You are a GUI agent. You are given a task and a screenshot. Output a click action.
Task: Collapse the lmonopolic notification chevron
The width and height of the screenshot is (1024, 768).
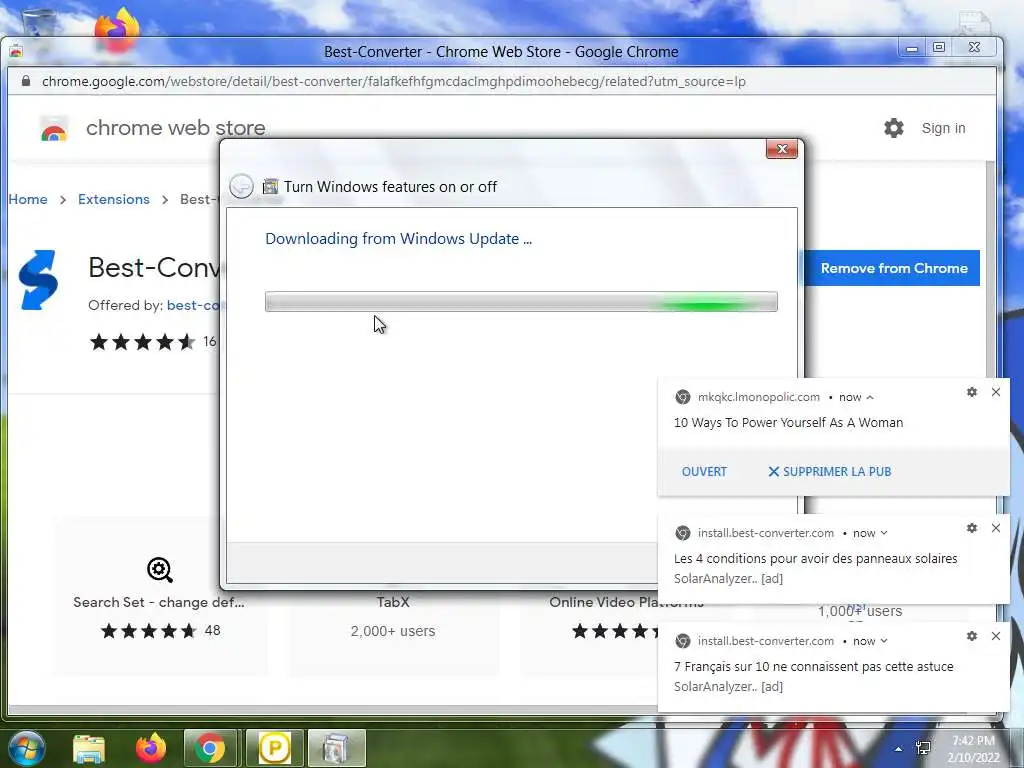[x=870, y=397]
